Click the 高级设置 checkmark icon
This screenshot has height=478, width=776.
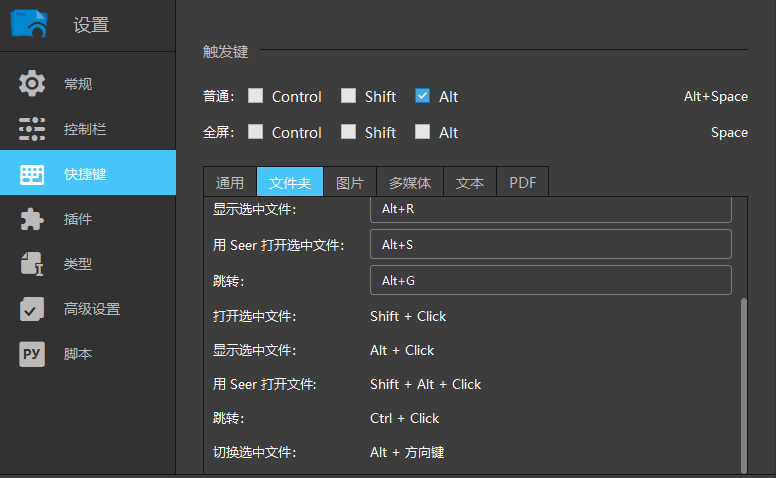click(x=32, y=309)
